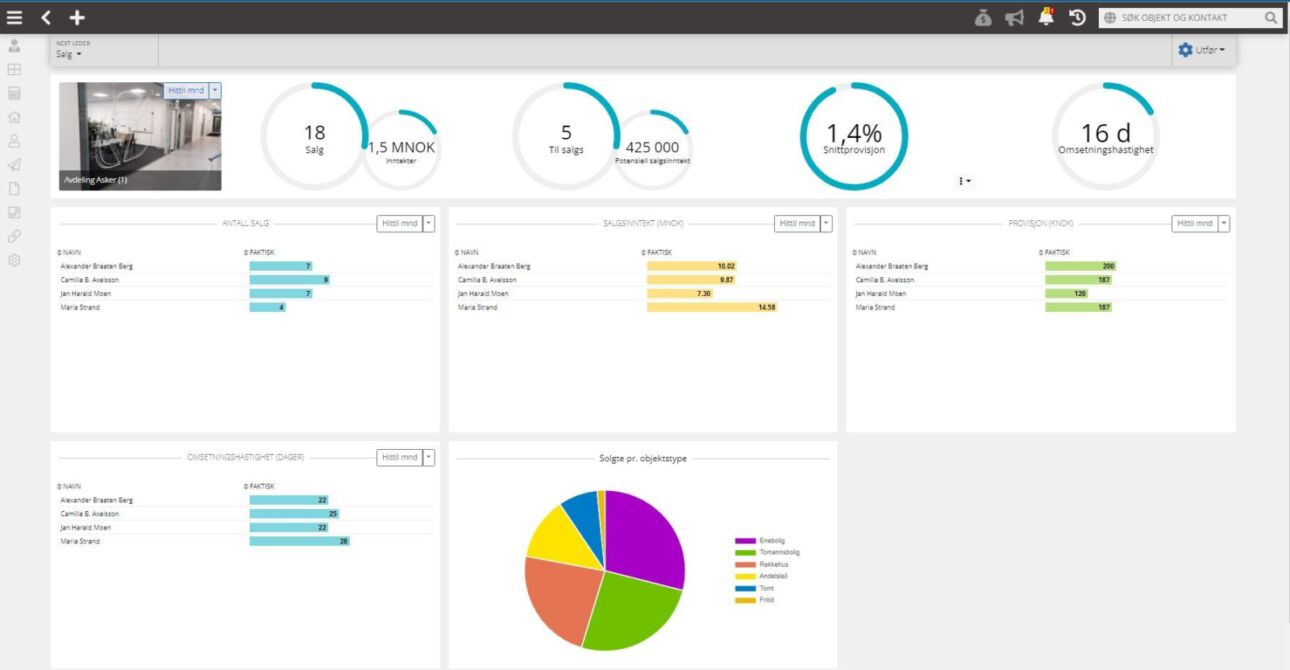Open notifications bell icon
Screen dimensions: 1290x670
(1046, 16)
